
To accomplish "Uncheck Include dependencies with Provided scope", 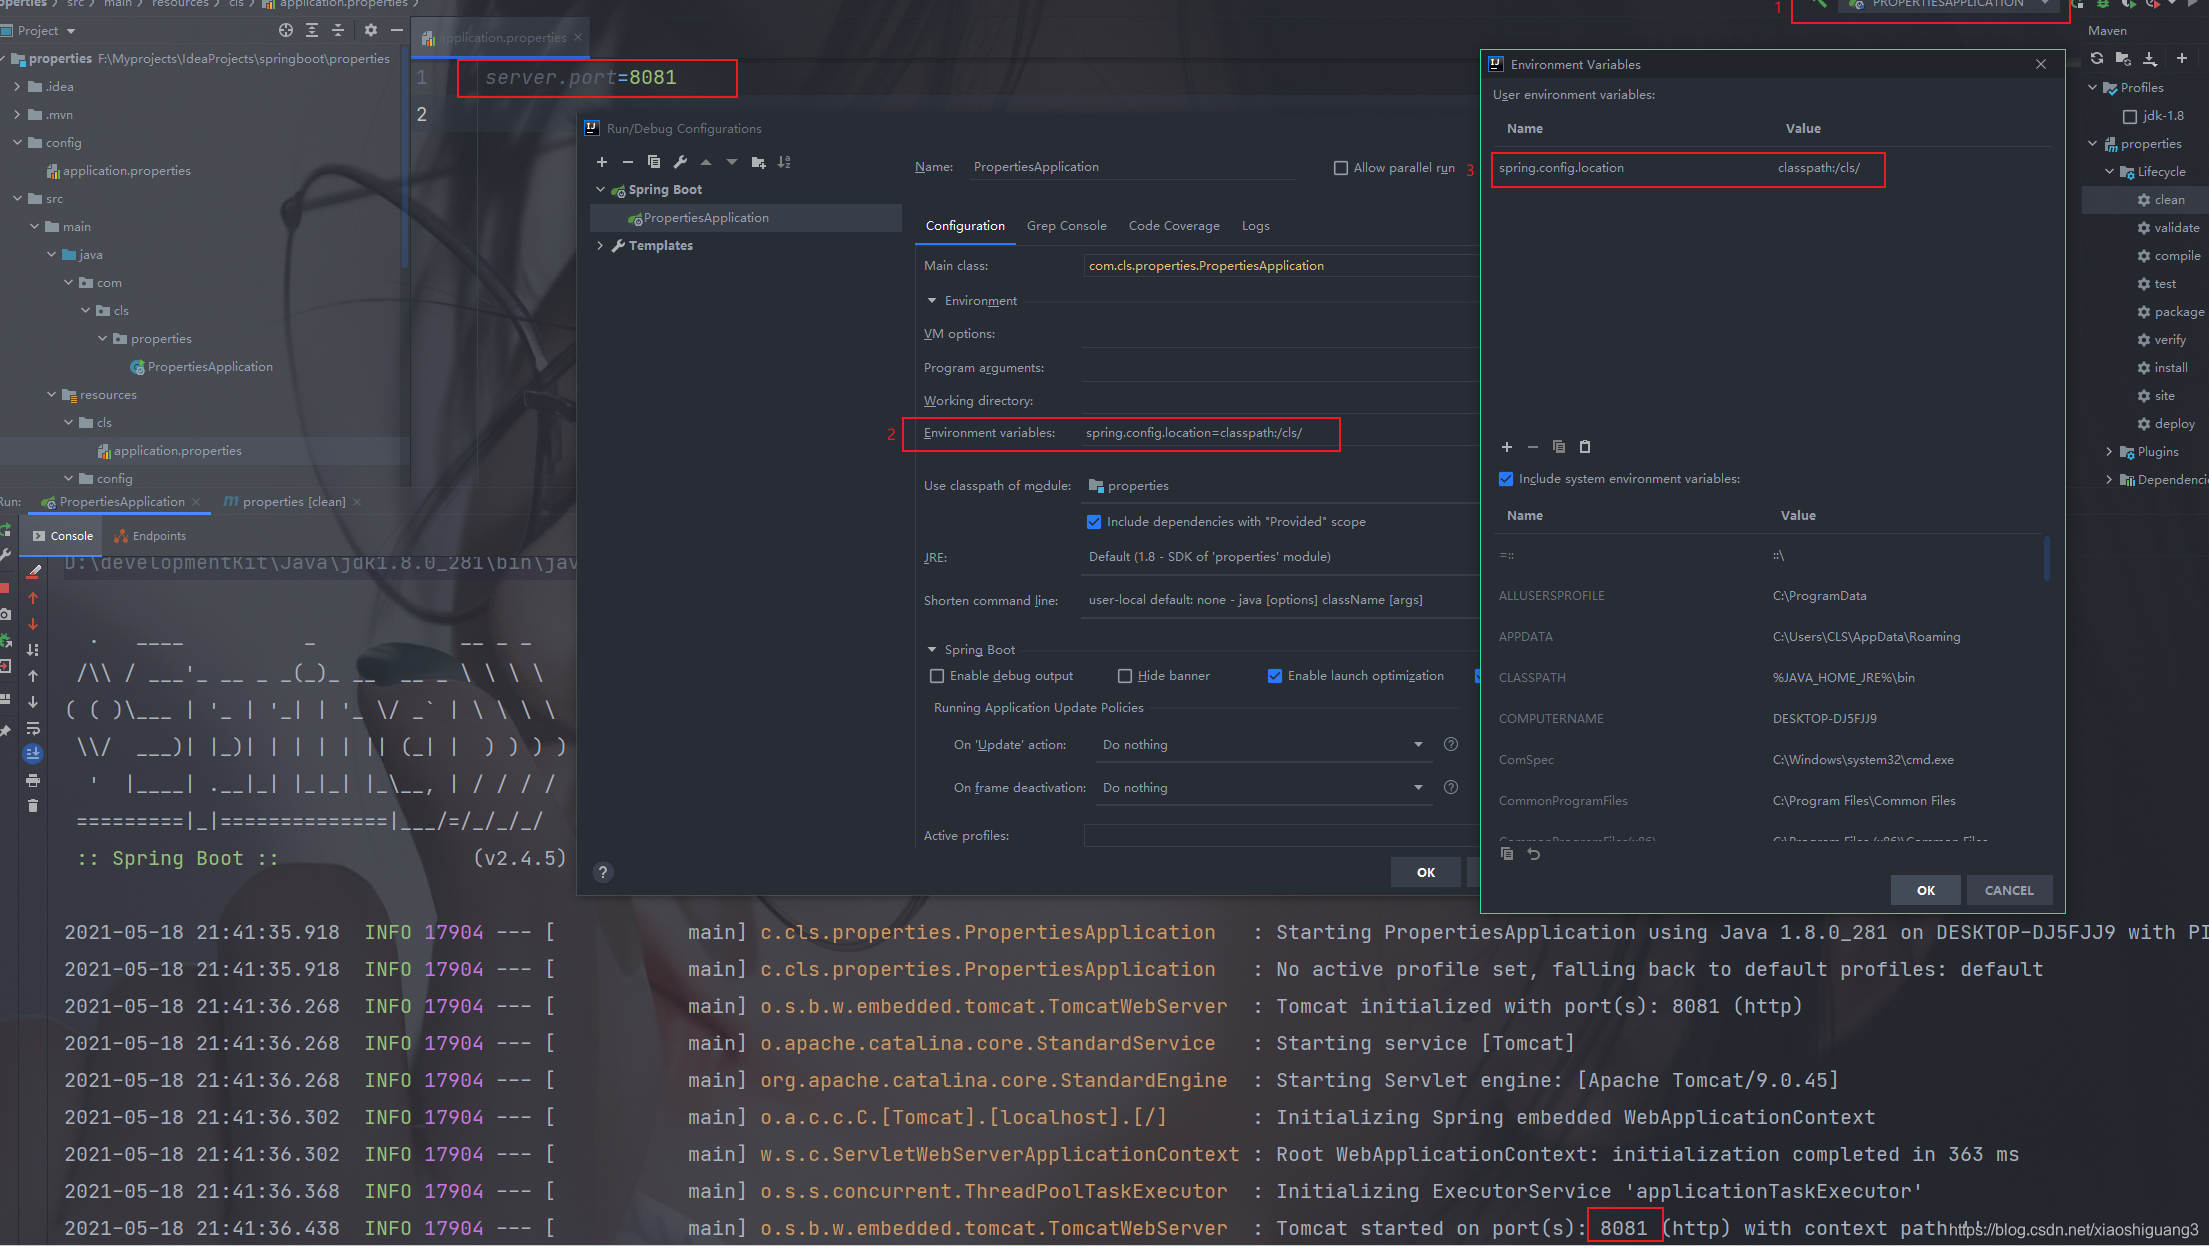I will point(1094,522).
